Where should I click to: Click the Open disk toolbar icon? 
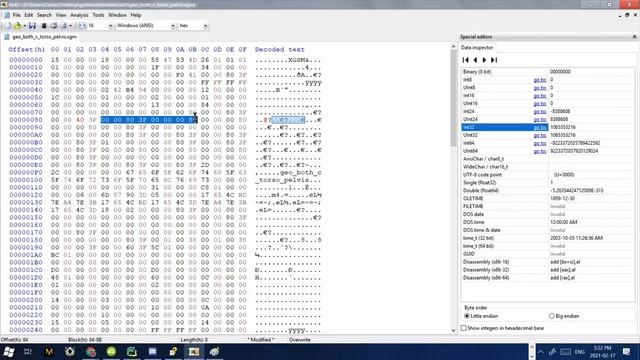[54, 26]
